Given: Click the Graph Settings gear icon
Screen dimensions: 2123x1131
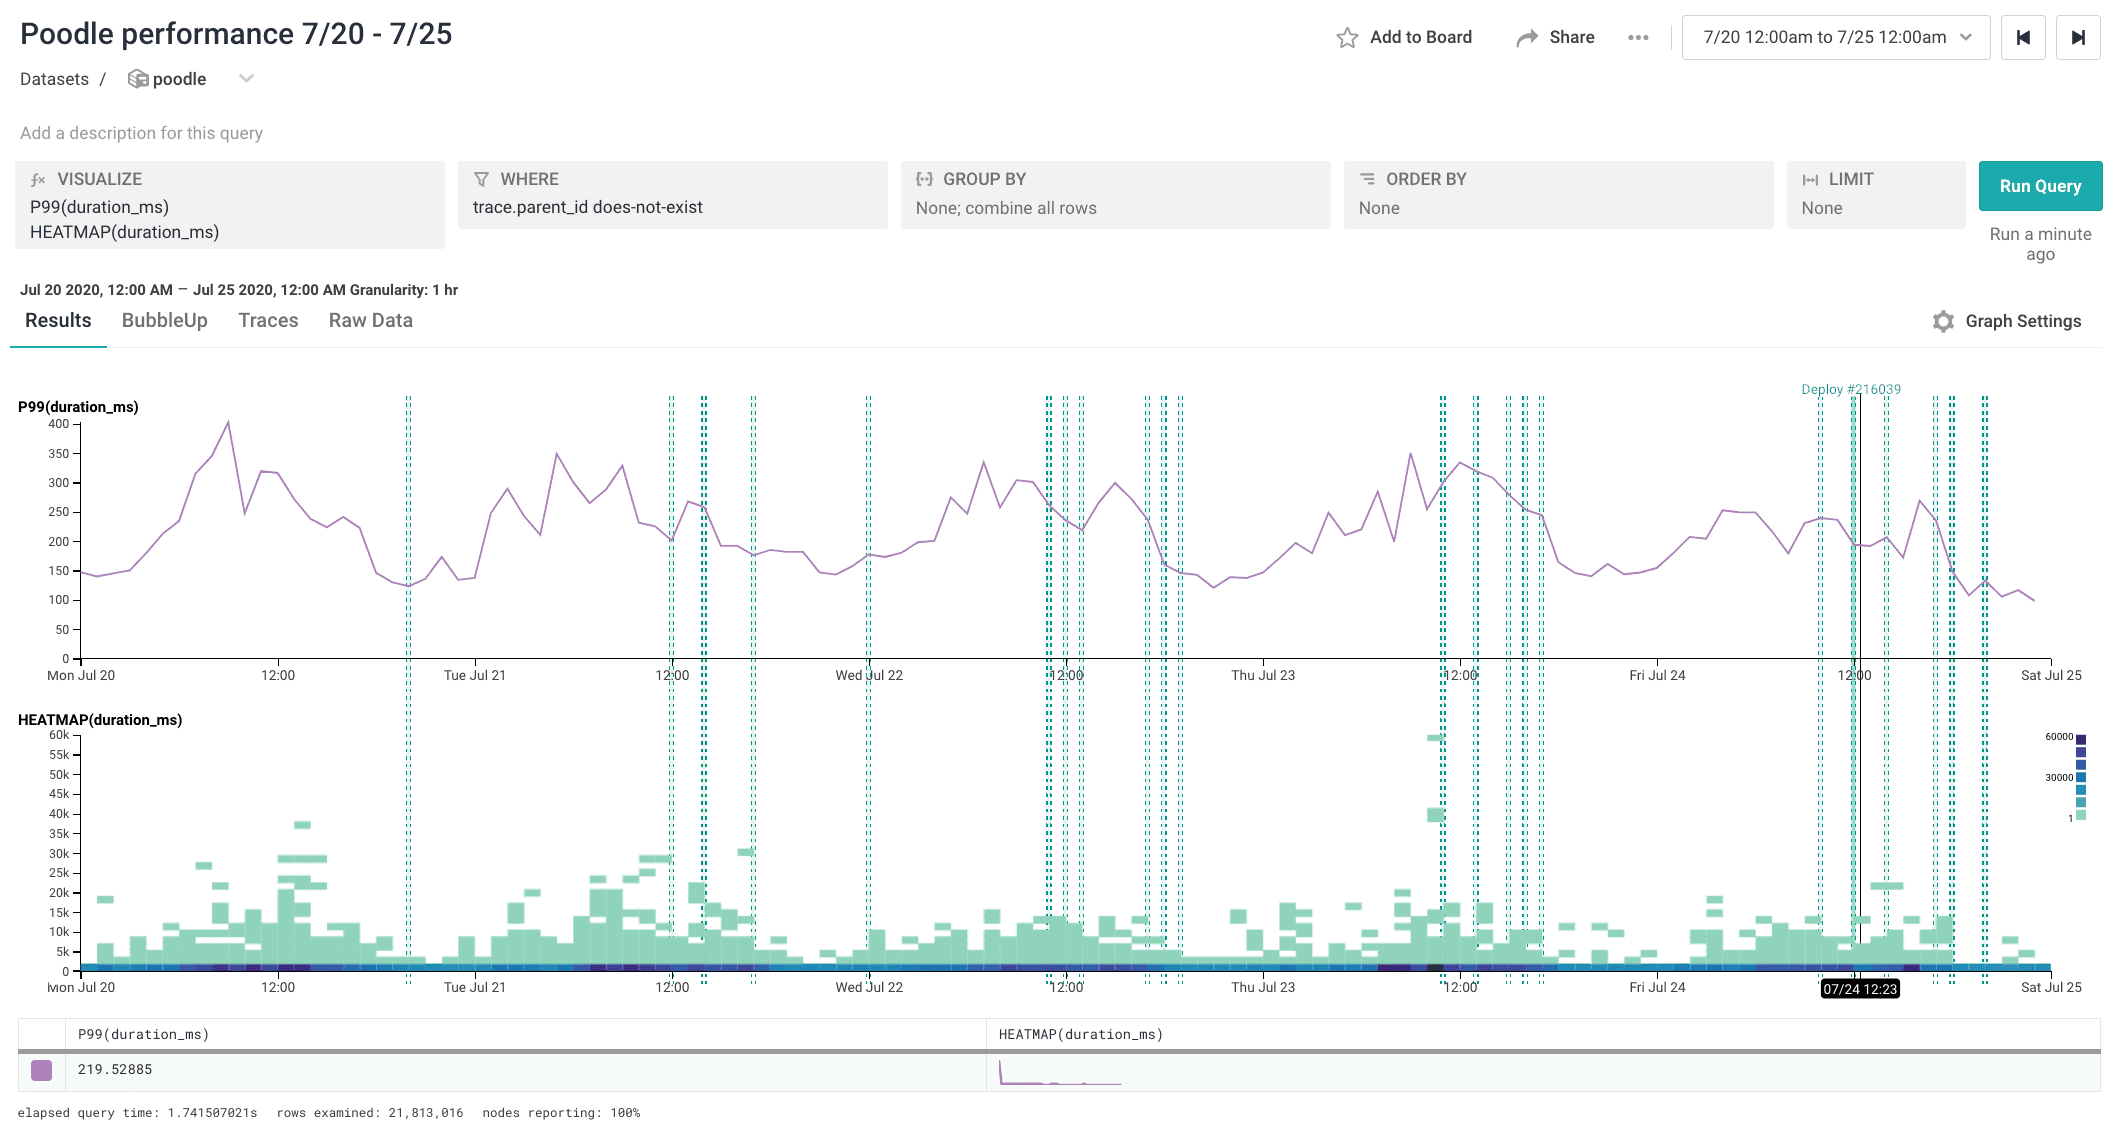Looking at the screenshot, I should [x=1942, y=321].
